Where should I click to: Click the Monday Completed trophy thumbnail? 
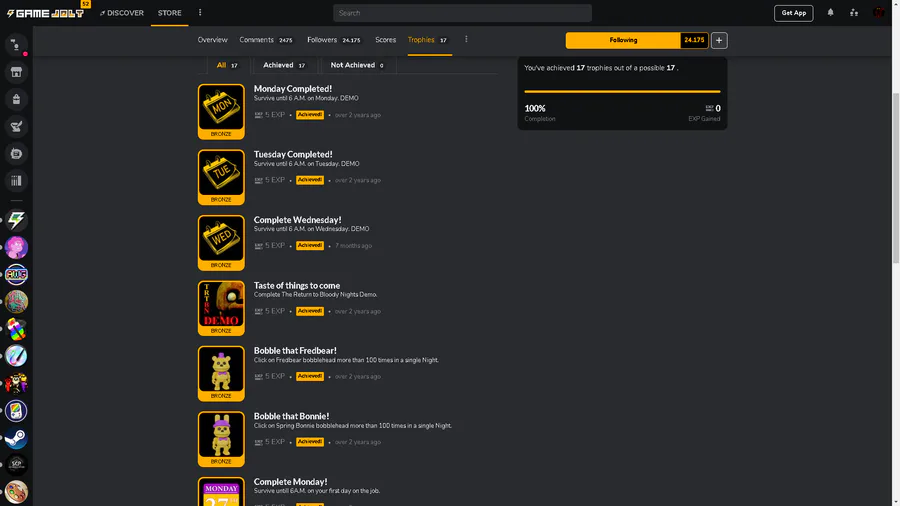[221, 111]
